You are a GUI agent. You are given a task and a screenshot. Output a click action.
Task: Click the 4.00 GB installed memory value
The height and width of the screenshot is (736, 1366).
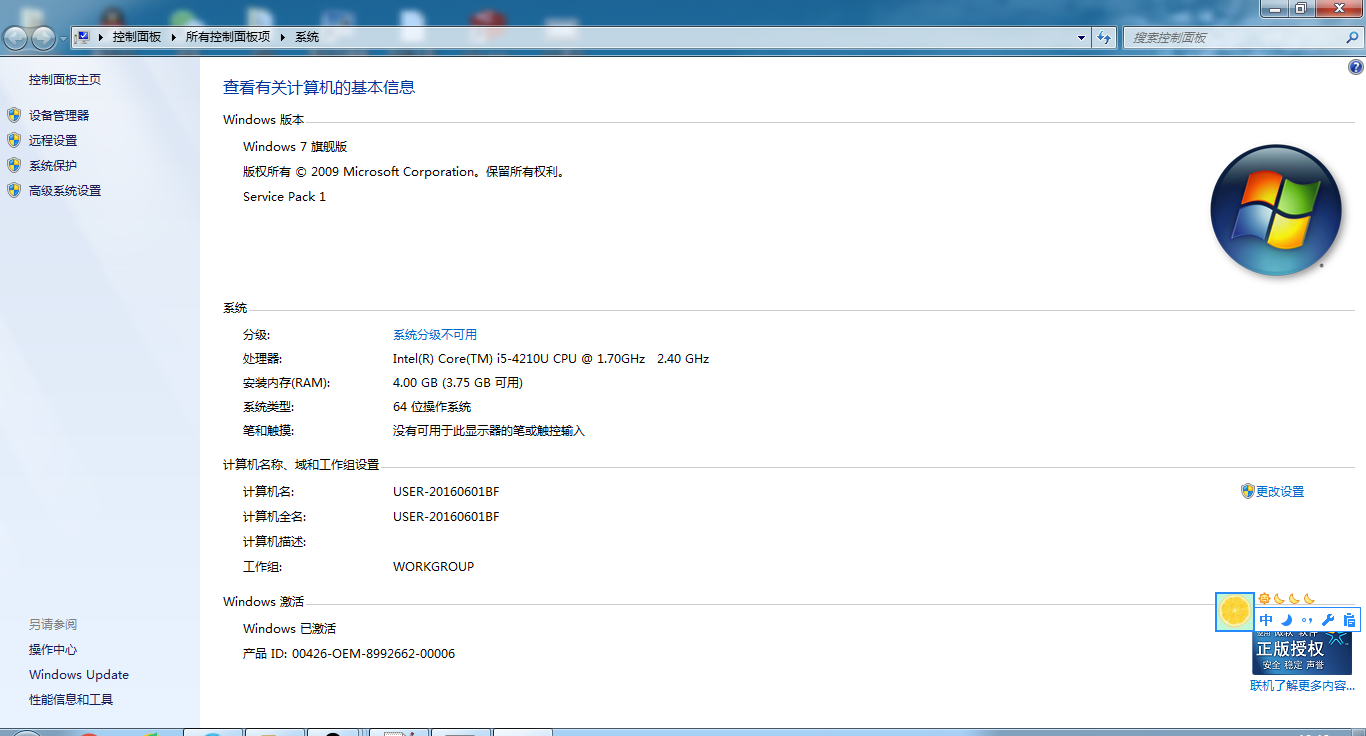click(458, 383)
